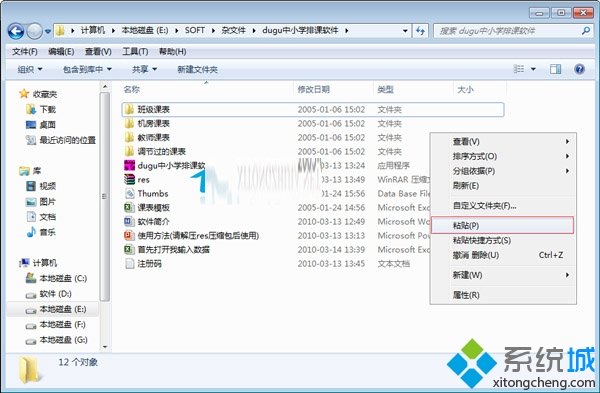The image size is (600, 393).
Task: Click the change view icon
Action: (519, 69)
